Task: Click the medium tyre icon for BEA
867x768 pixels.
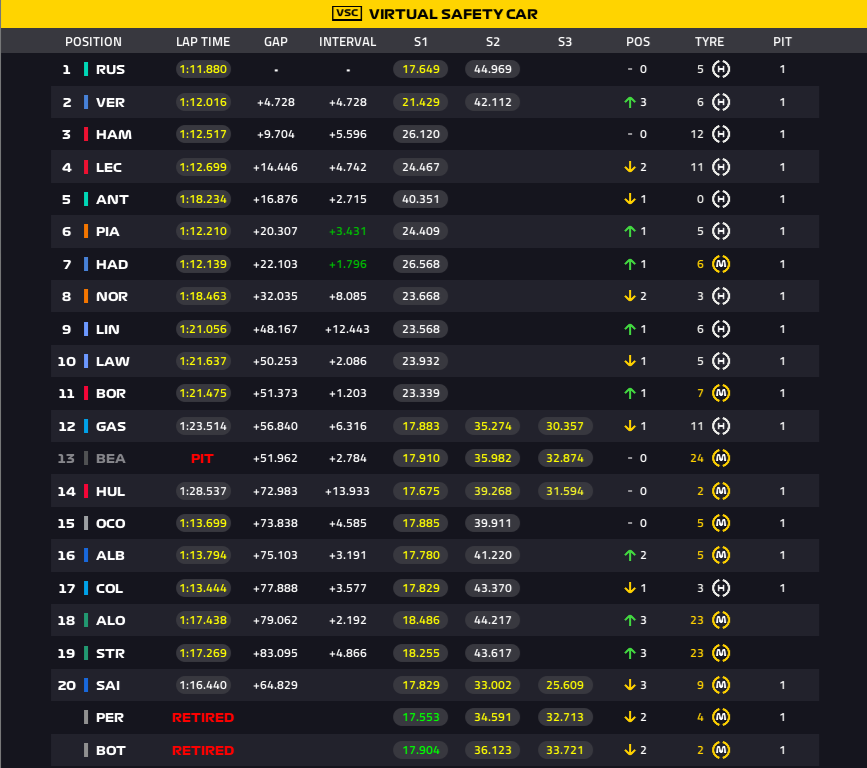Action: coord(720,458)
